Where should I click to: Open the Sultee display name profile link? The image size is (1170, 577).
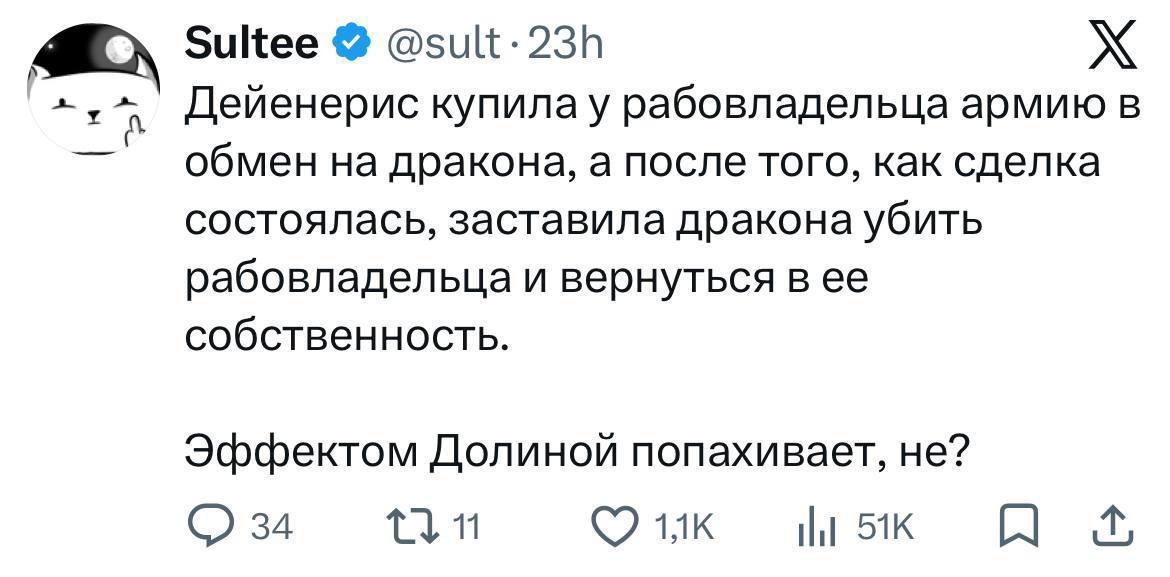click(253, 42)
